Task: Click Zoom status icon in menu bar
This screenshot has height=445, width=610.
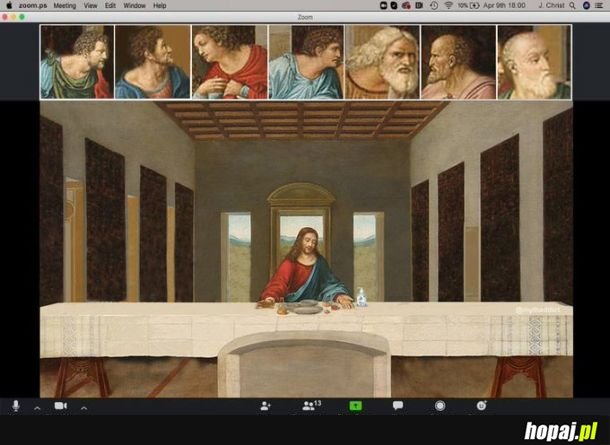Action: point(384,5)
